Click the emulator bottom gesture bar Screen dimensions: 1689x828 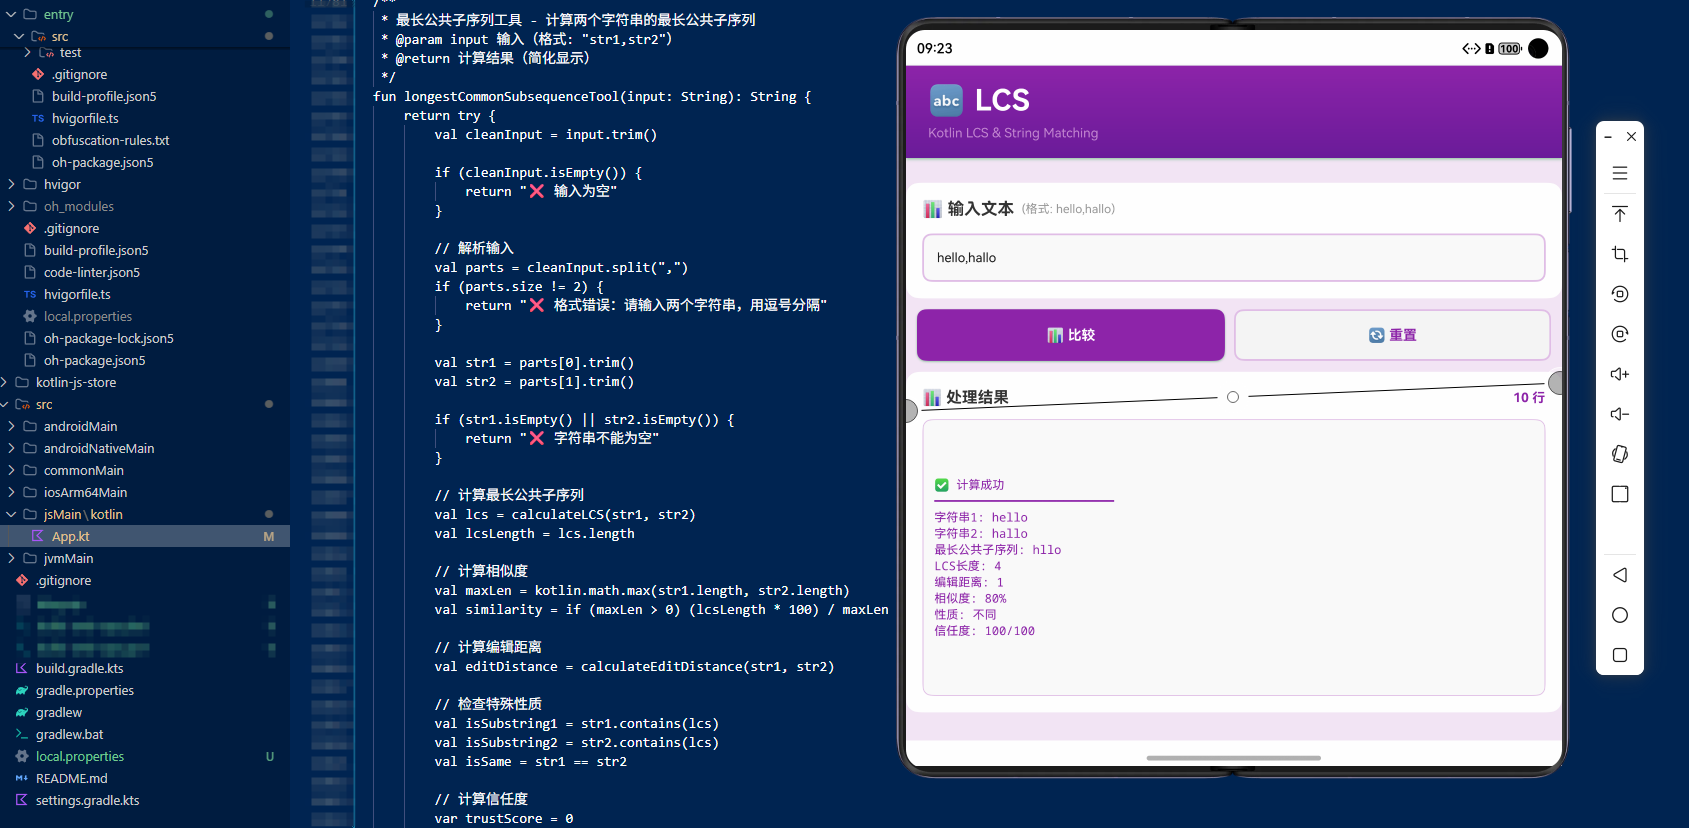point(1233,758)
